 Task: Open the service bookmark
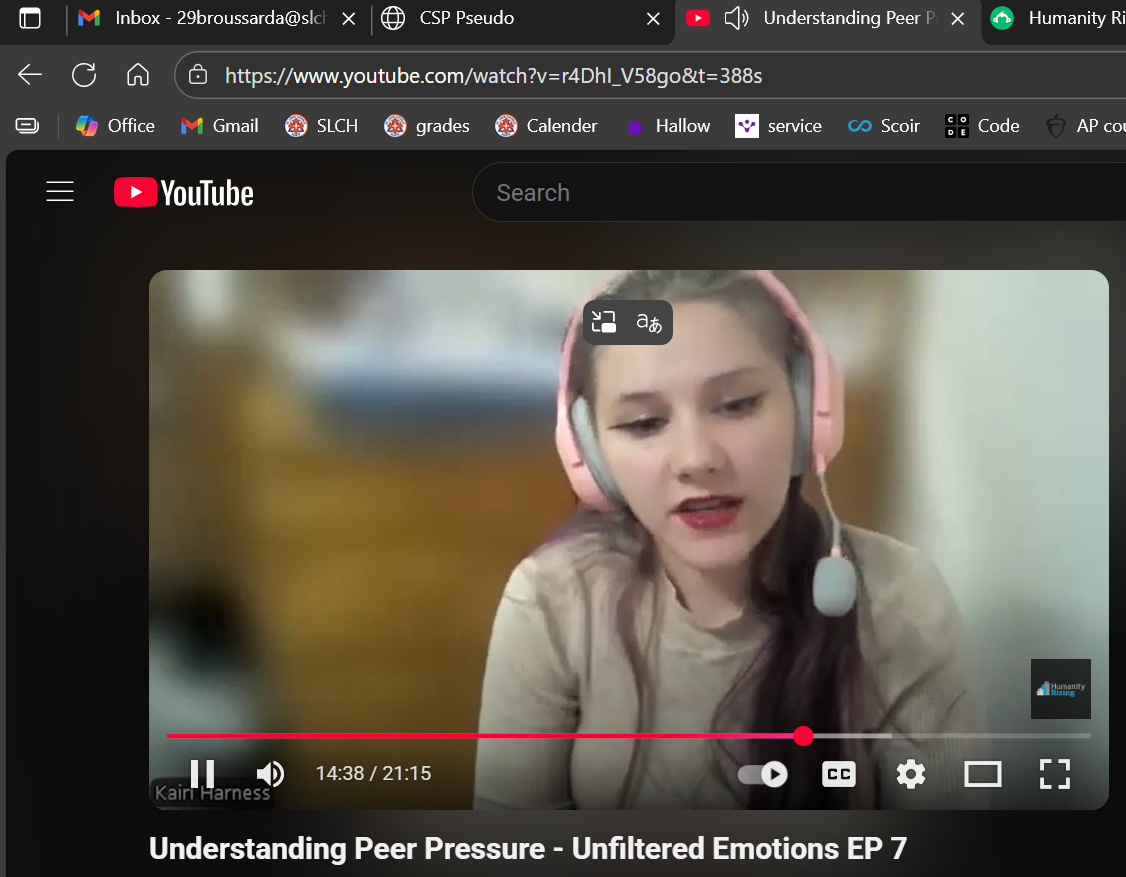pyautogui.click(x=778, y=126)
